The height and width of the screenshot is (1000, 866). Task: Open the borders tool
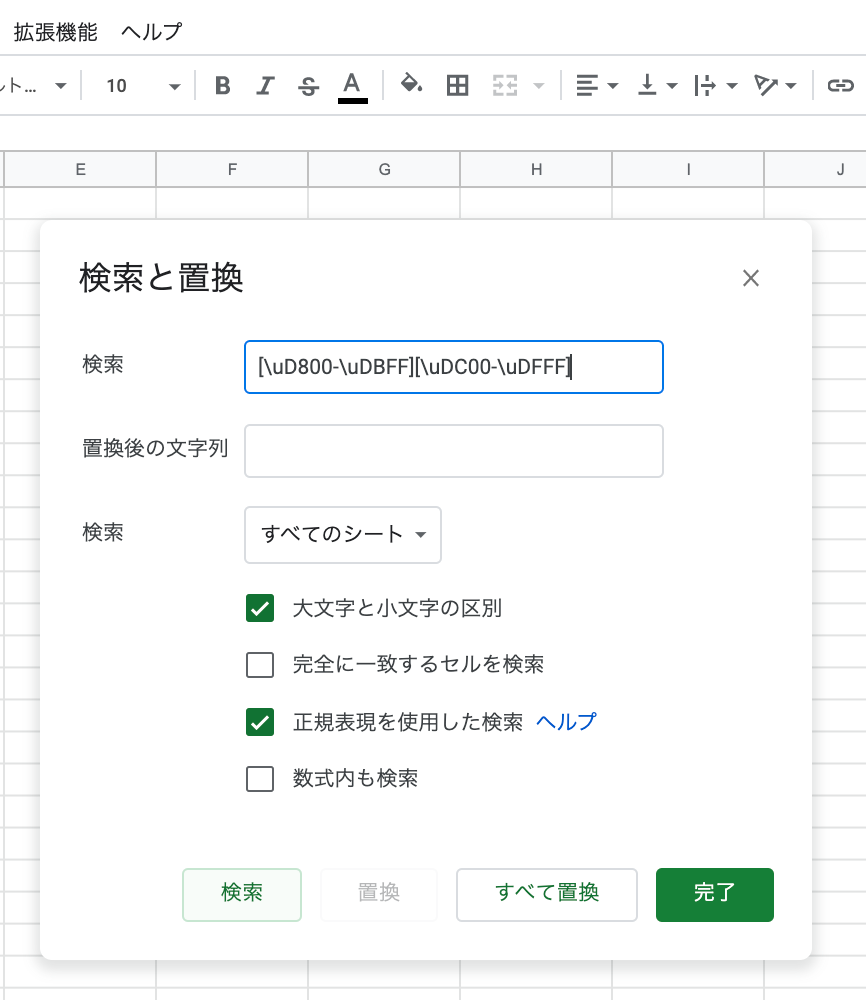coord(457,86)
